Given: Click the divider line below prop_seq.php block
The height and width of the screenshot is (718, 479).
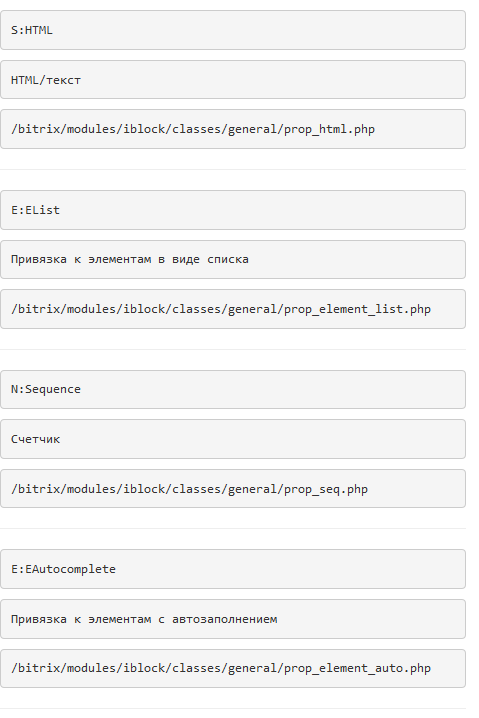Looking at the screenshot, I should click(x=233, y=528).
